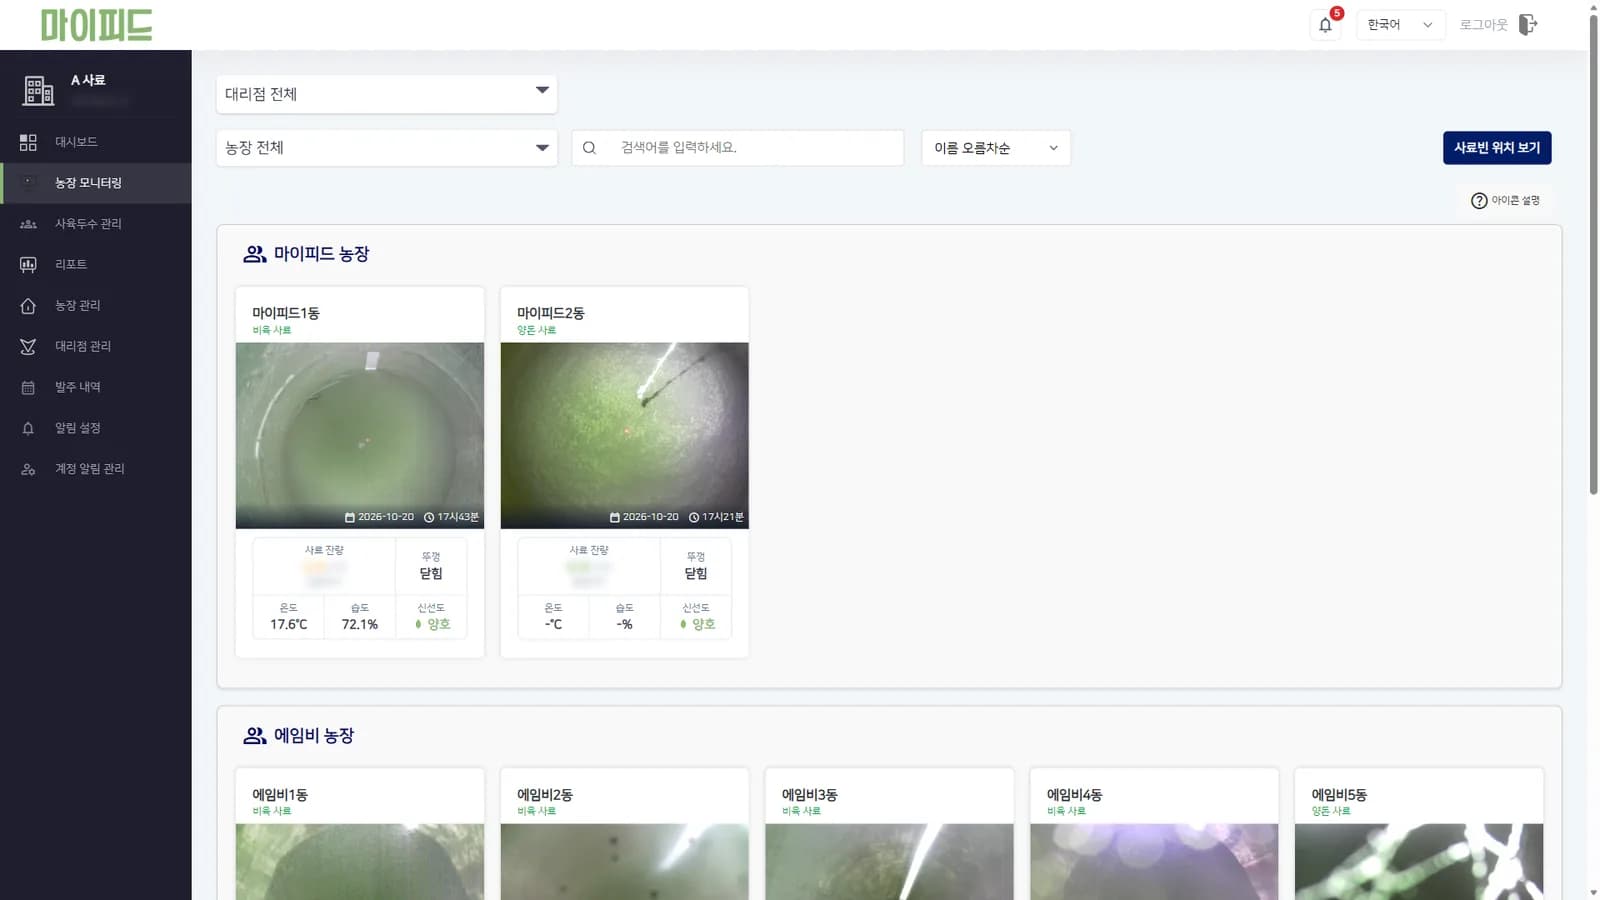Image resolution: width=1600 pixels, height=900 pixels.
Task: Click the 신선도 leaf icon on 마이피드1동
Action: point(418,624)
